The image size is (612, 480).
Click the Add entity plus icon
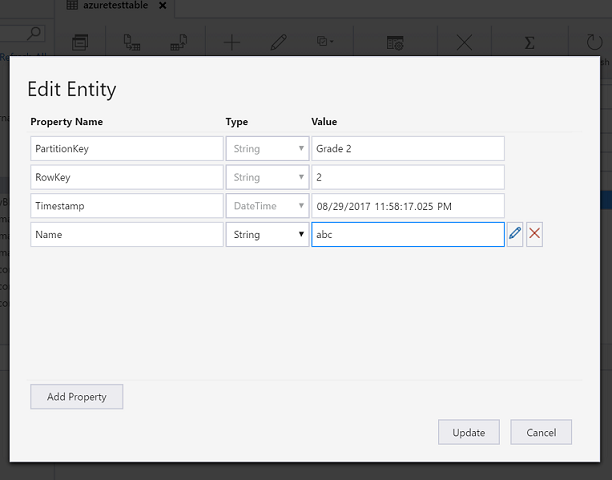[232, 43]
